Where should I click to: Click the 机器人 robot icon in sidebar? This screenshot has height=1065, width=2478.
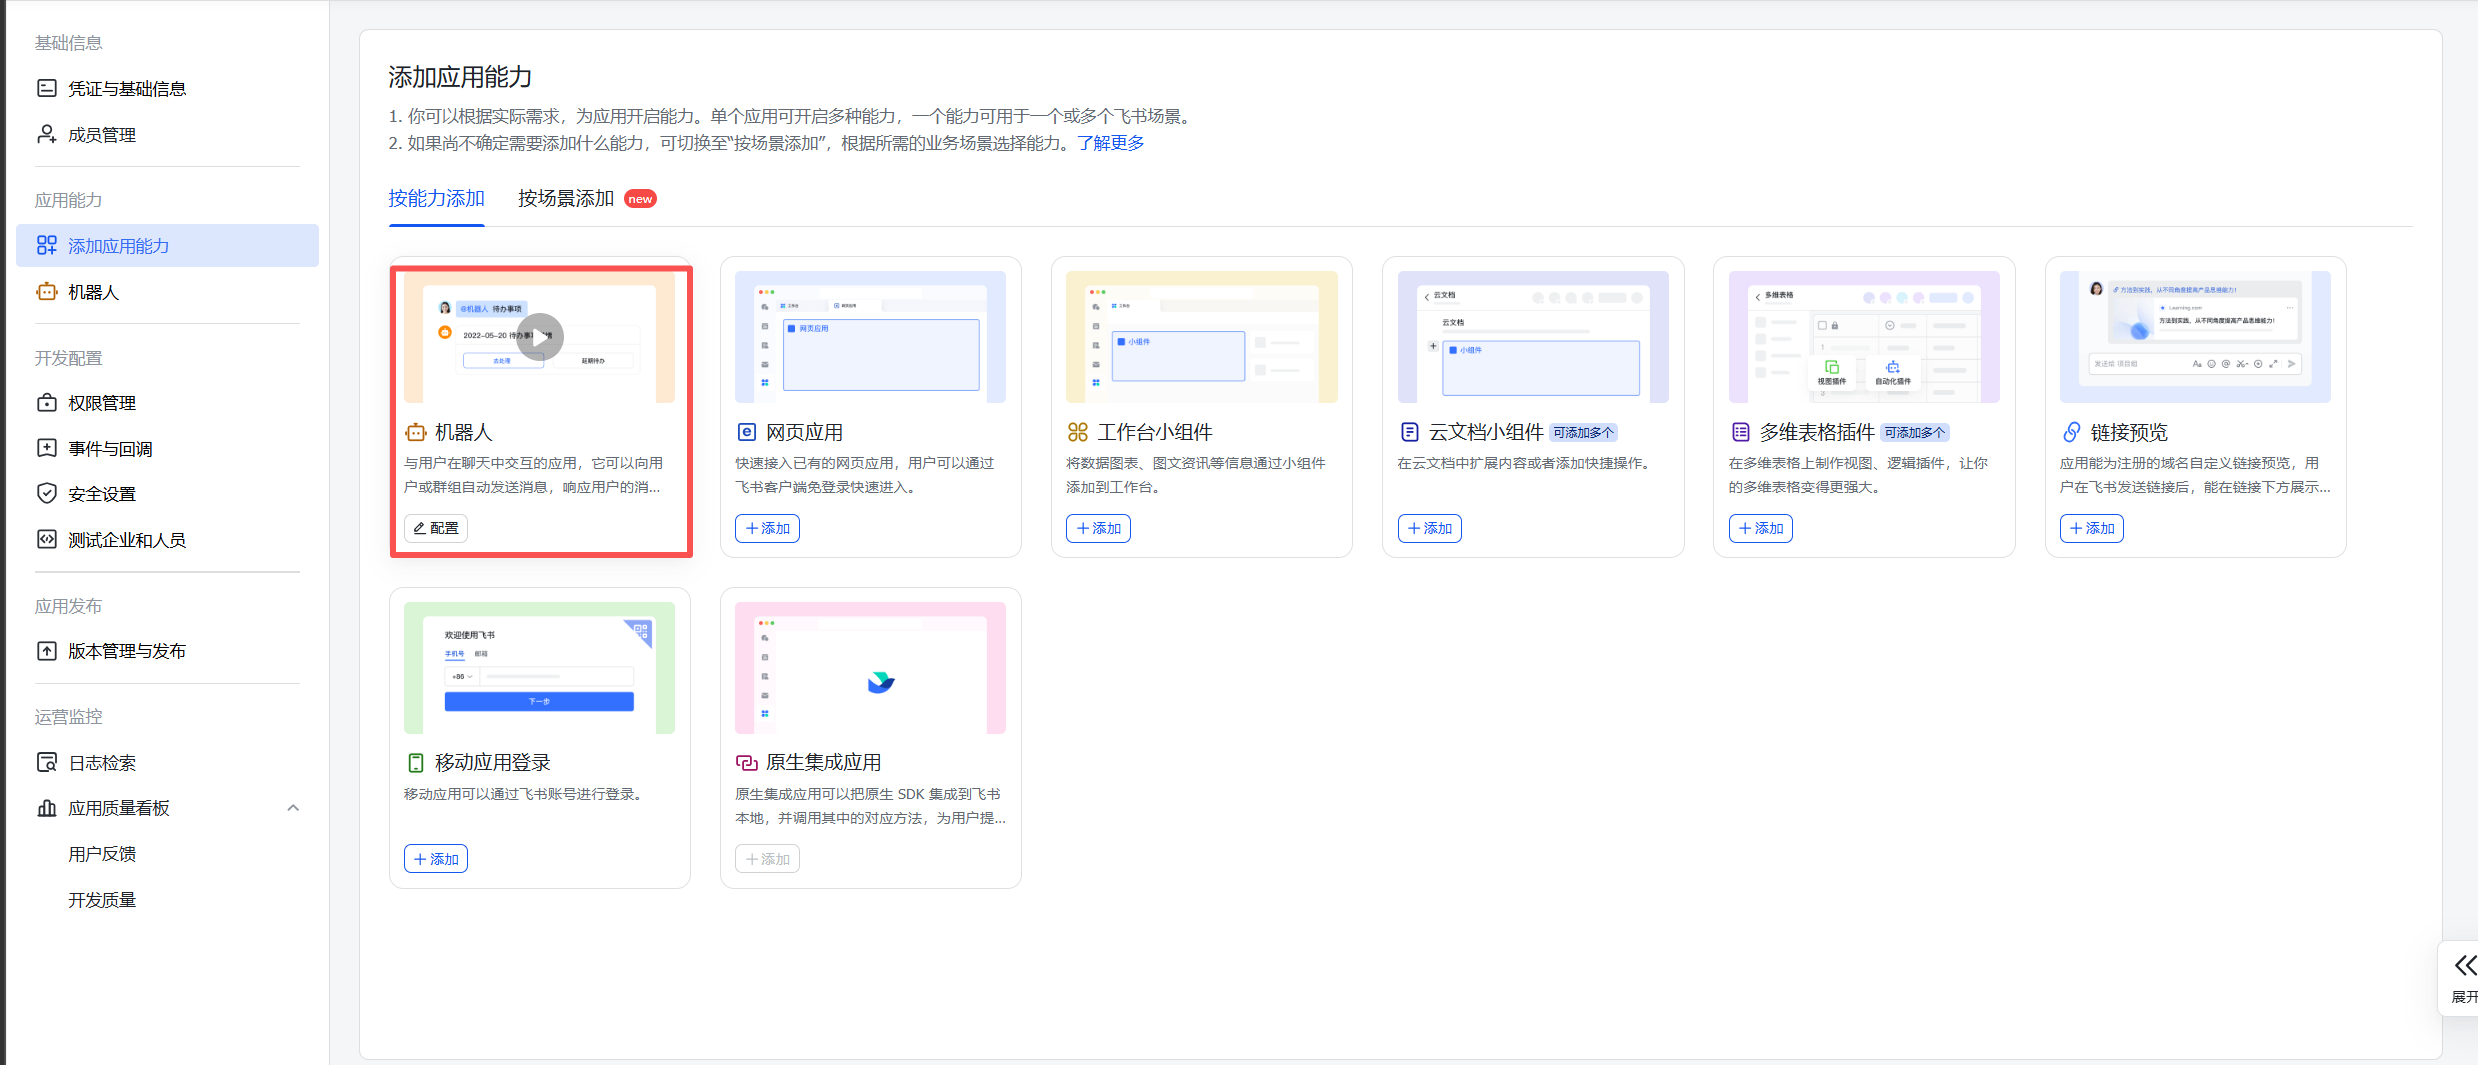click(x=46, y=291)
